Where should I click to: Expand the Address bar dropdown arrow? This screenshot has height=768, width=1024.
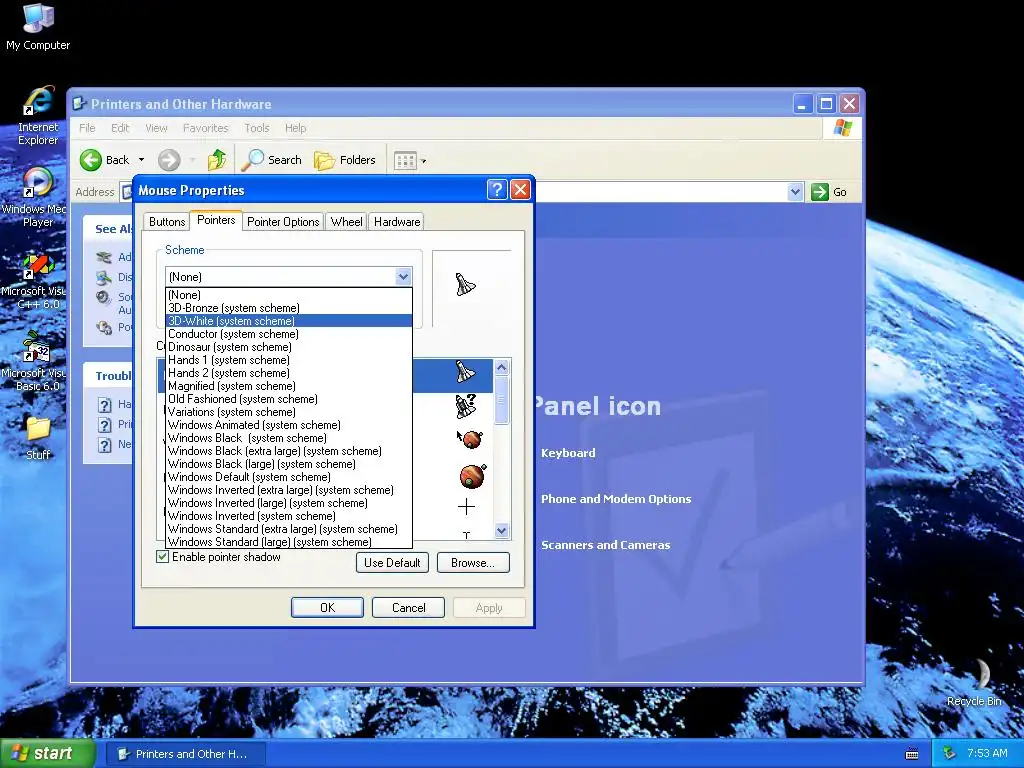pos(795,192)
